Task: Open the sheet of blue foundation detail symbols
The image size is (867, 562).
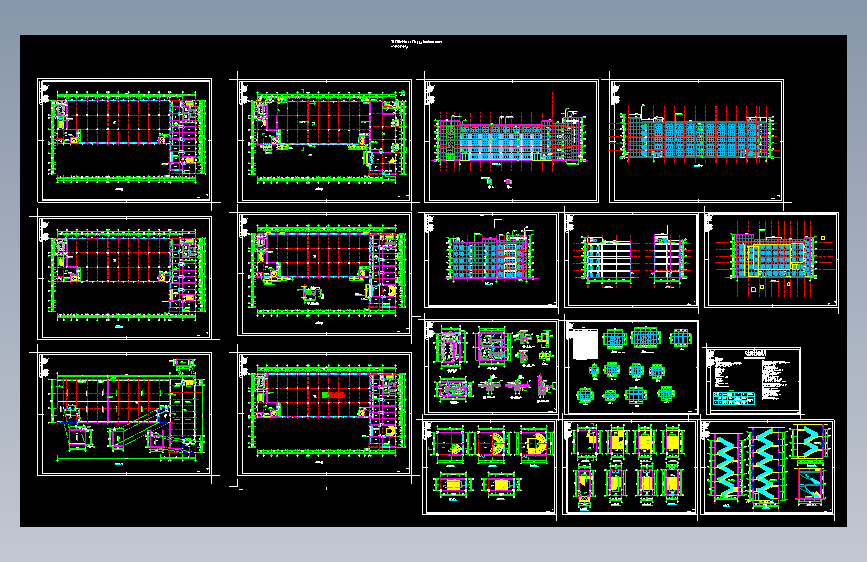Action: point(631,367)
